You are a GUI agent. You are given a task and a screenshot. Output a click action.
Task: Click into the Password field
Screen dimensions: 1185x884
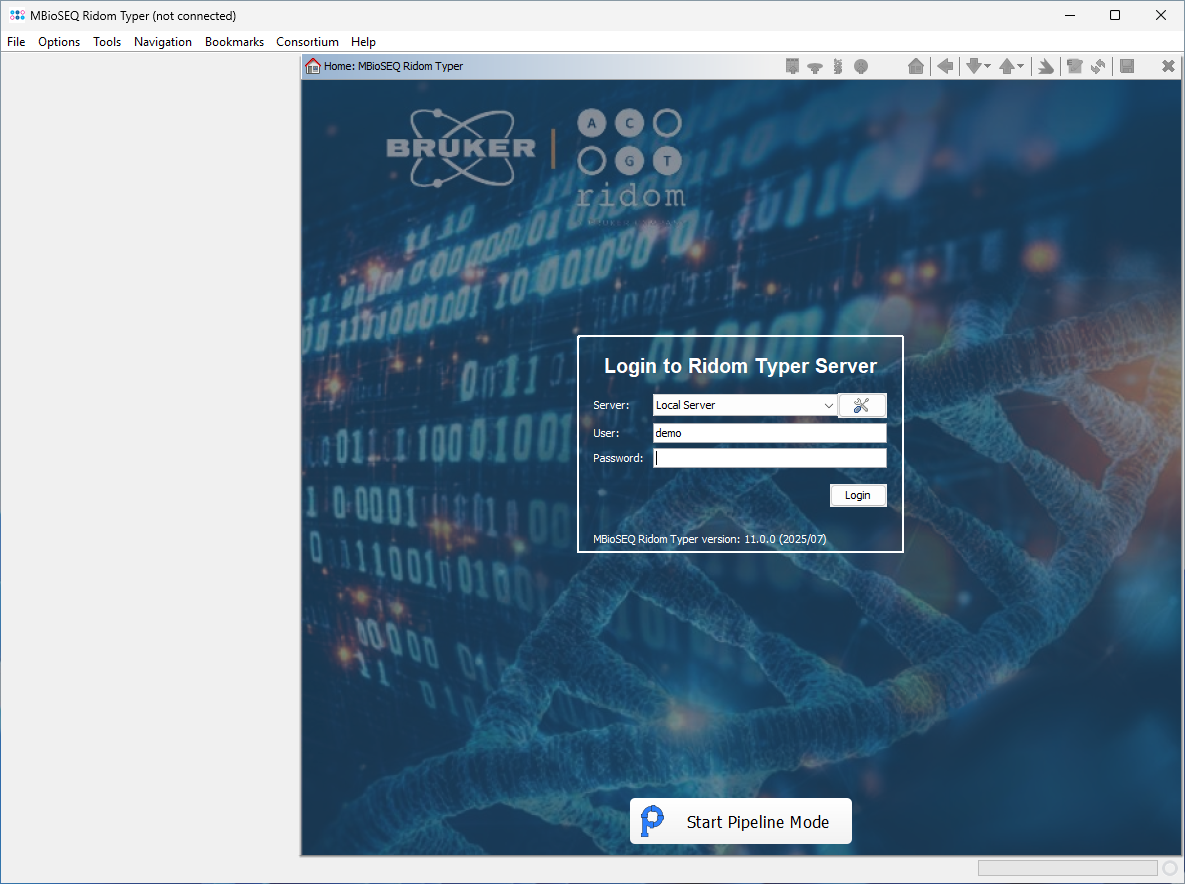coord(769,458)
